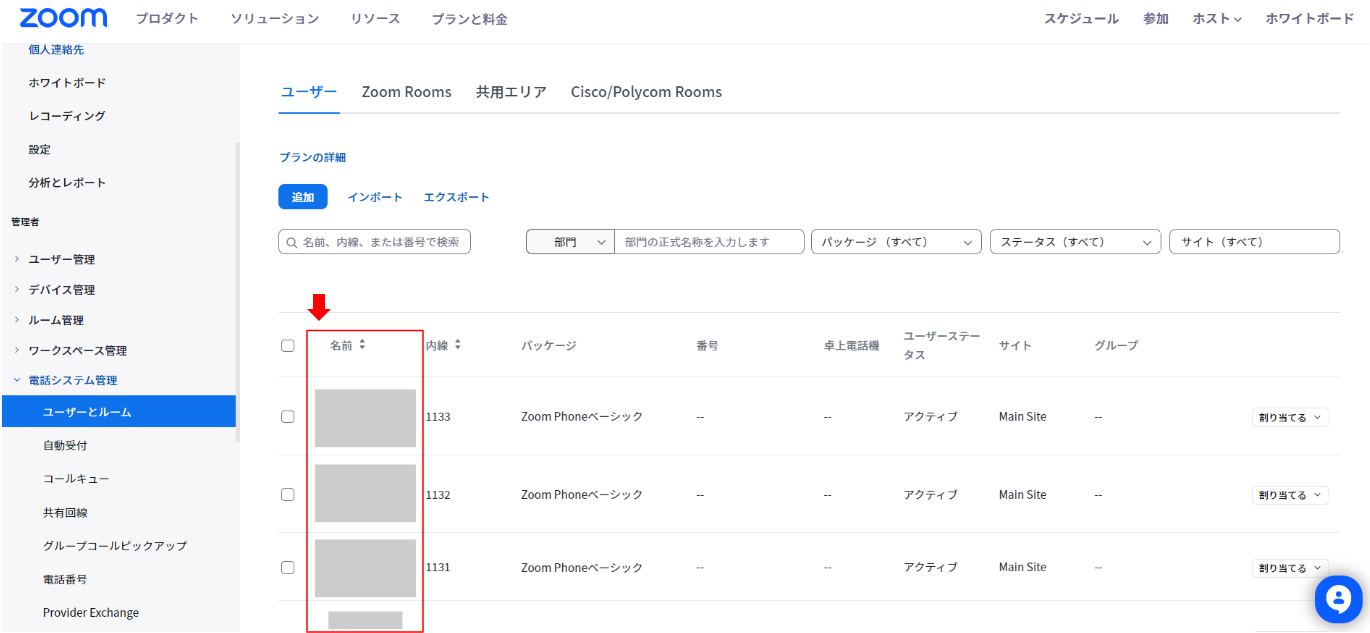
Task: Open 自動受付 in the sidebar
Action: pos(65,445)
